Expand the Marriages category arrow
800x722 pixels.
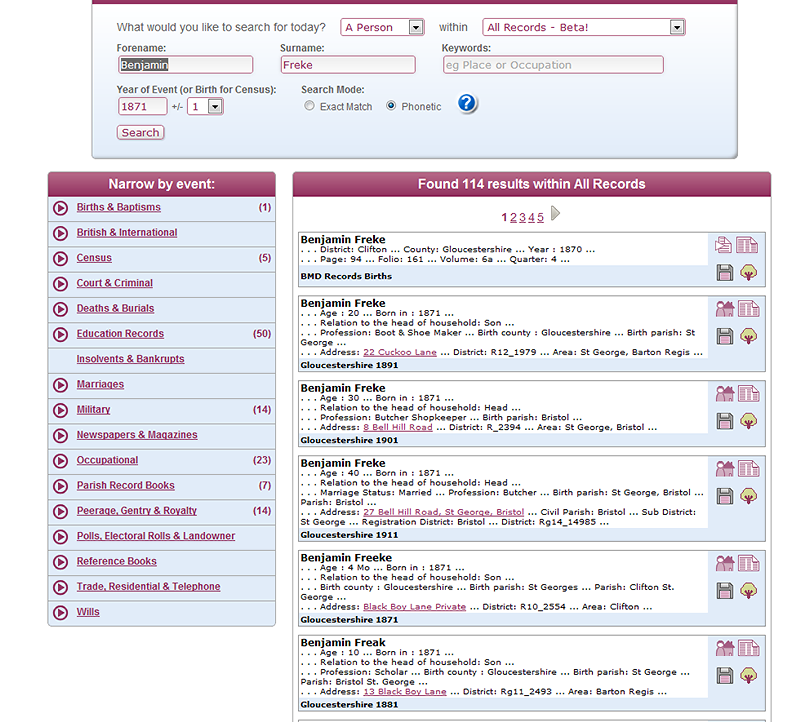pos(61,385)
